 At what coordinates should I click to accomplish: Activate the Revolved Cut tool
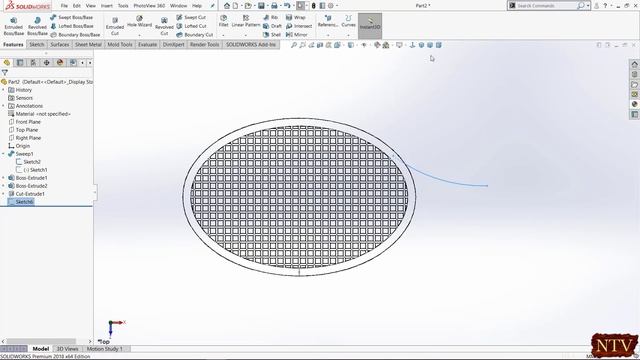164,27
